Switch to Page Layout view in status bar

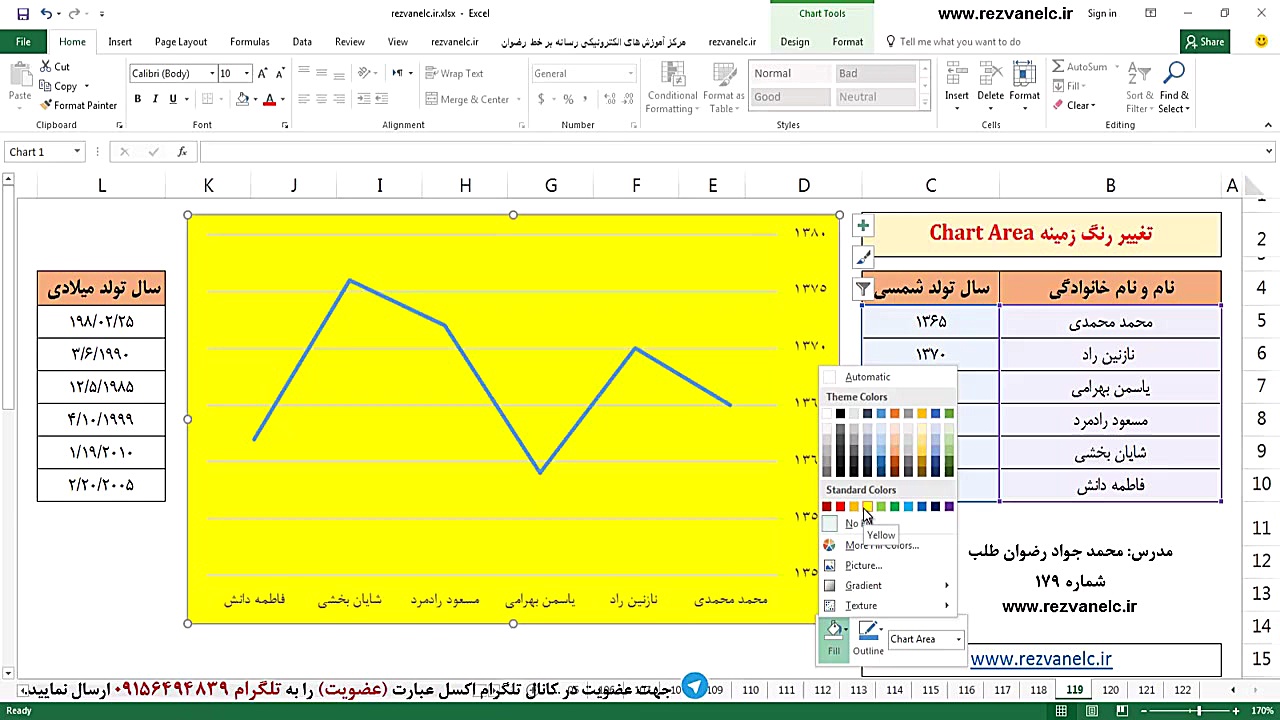tap(1094, 711)
